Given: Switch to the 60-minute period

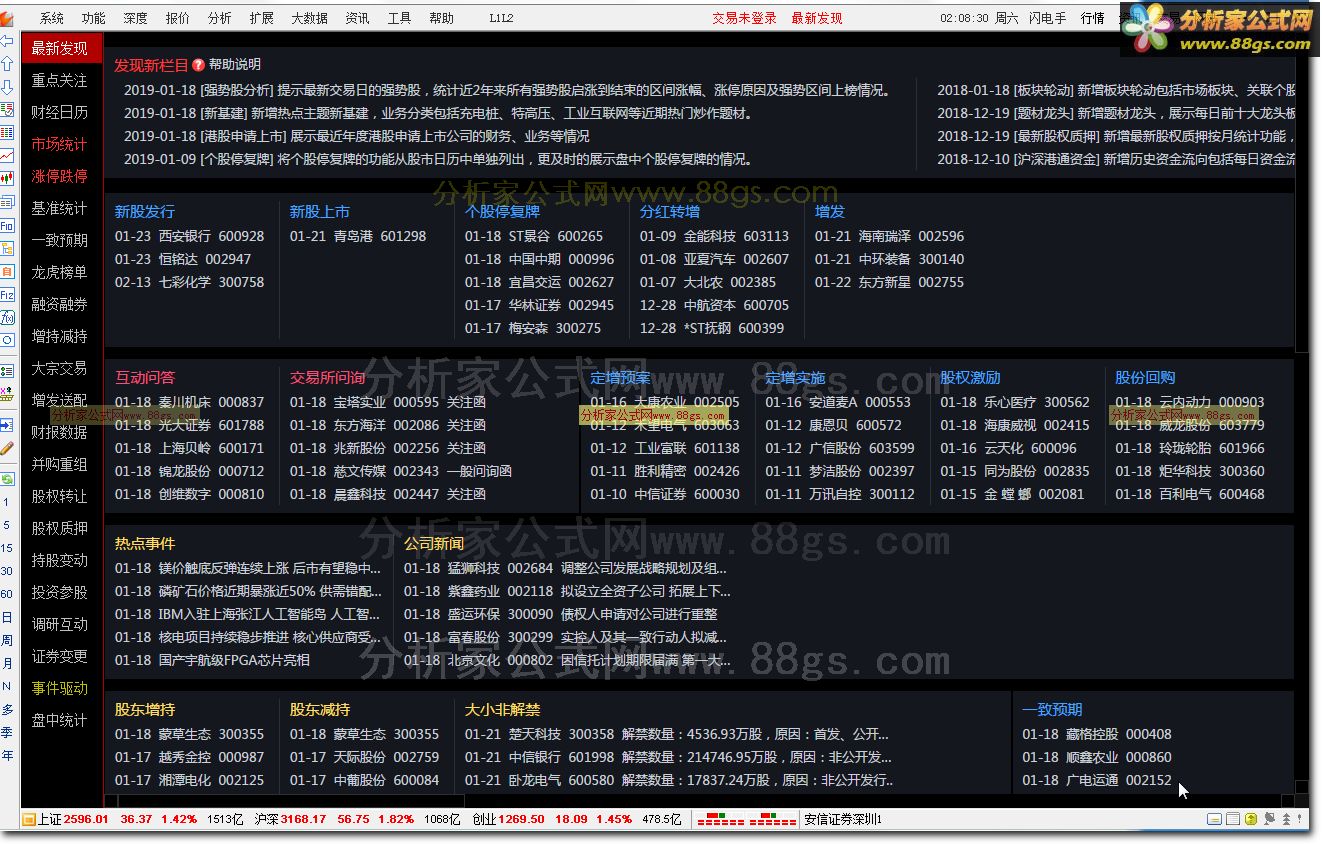Looking at the screenshot, I should click(x=6, y=594).
